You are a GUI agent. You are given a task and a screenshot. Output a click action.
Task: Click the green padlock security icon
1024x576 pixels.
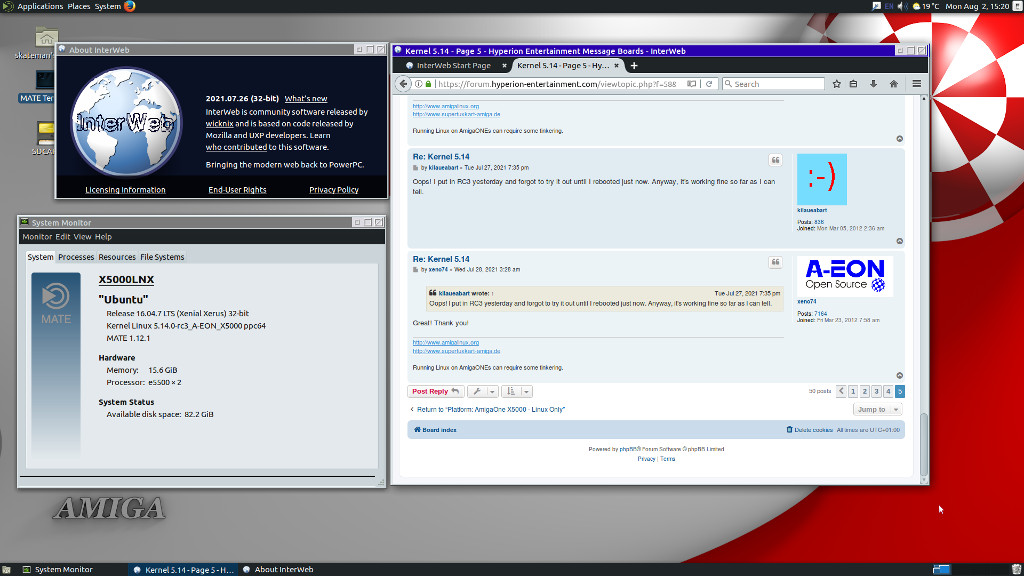[x=428, y=84]
